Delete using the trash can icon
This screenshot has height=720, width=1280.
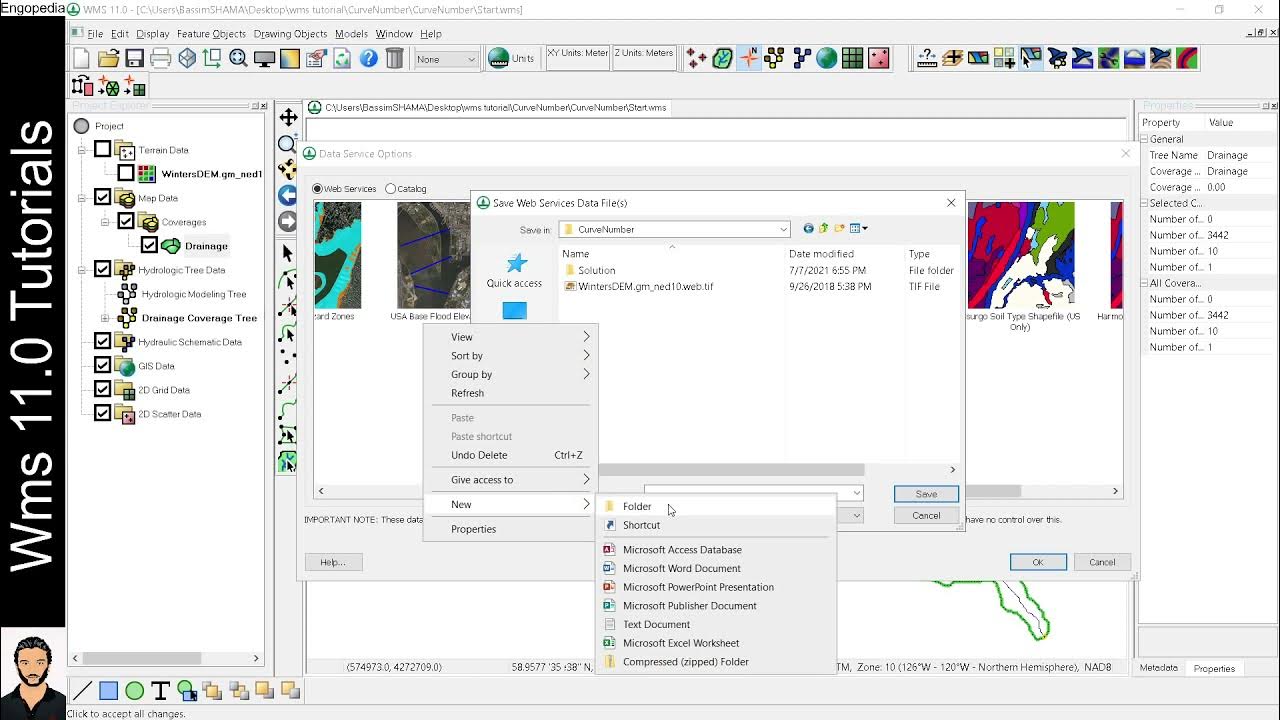(394, 59)
